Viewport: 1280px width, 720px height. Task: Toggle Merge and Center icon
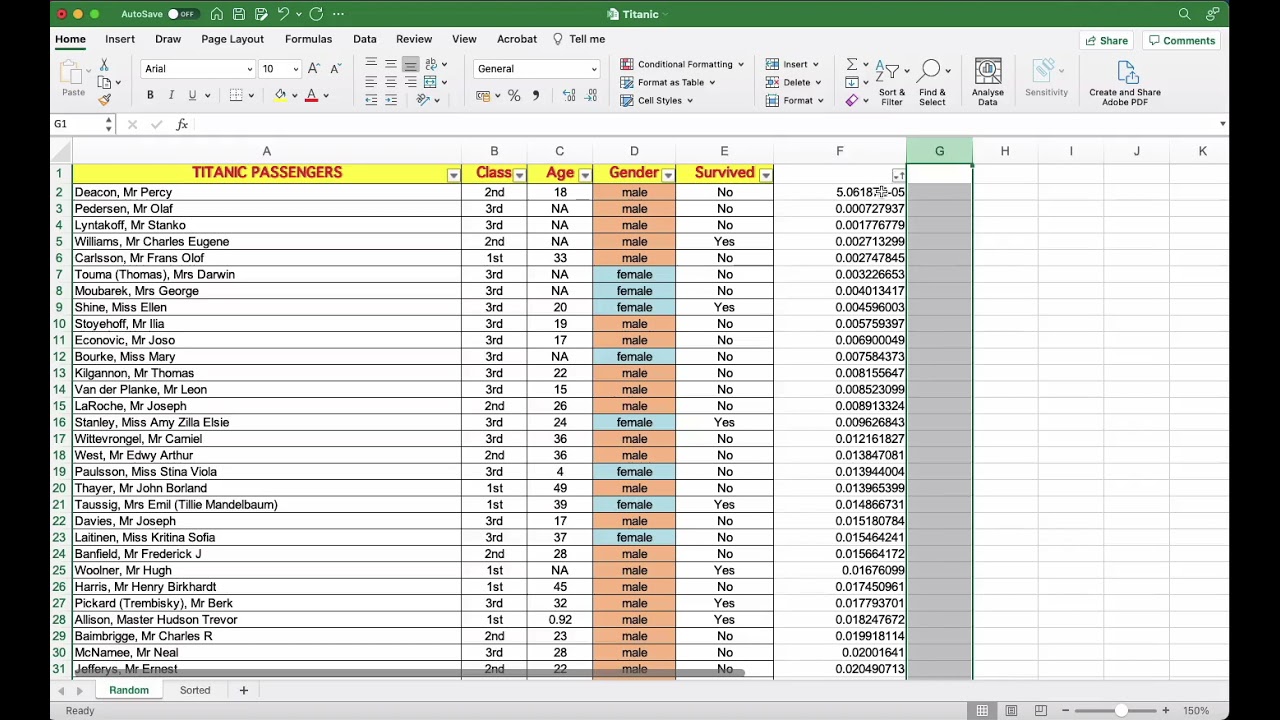pos(430,82)
